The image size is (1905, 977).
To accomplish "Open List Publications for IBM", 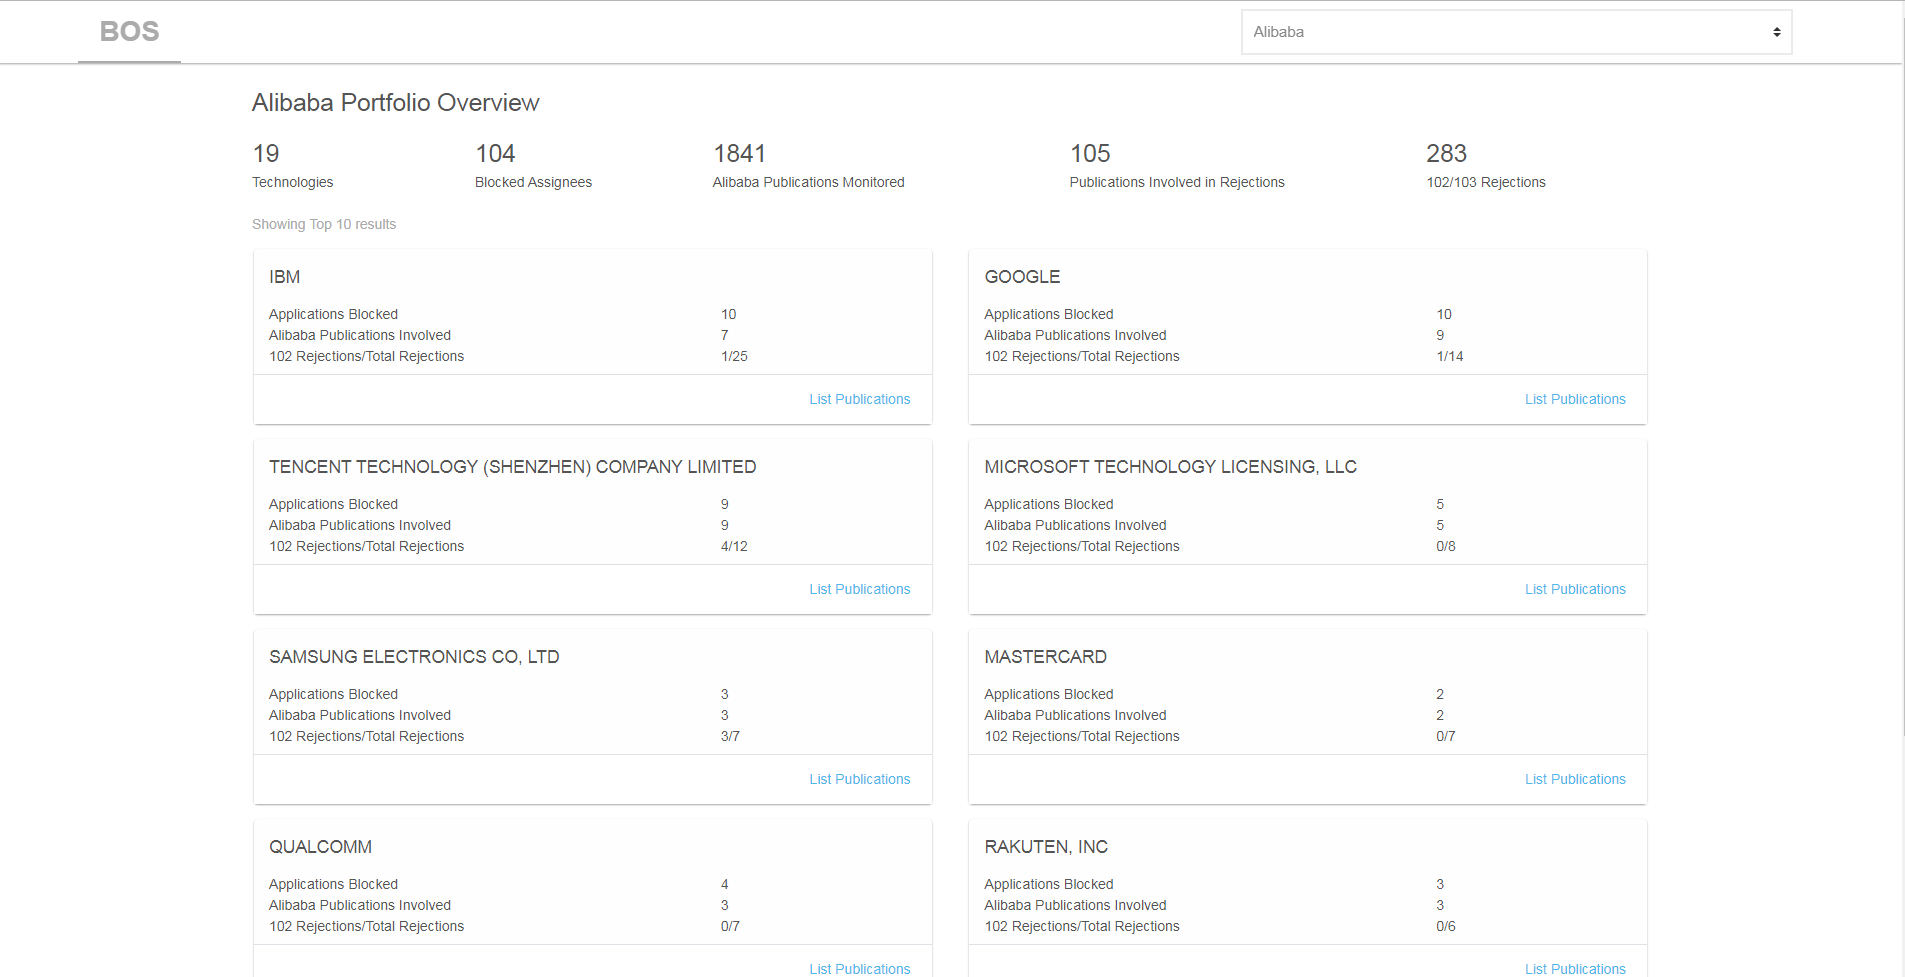I will (x=860, y=399).
